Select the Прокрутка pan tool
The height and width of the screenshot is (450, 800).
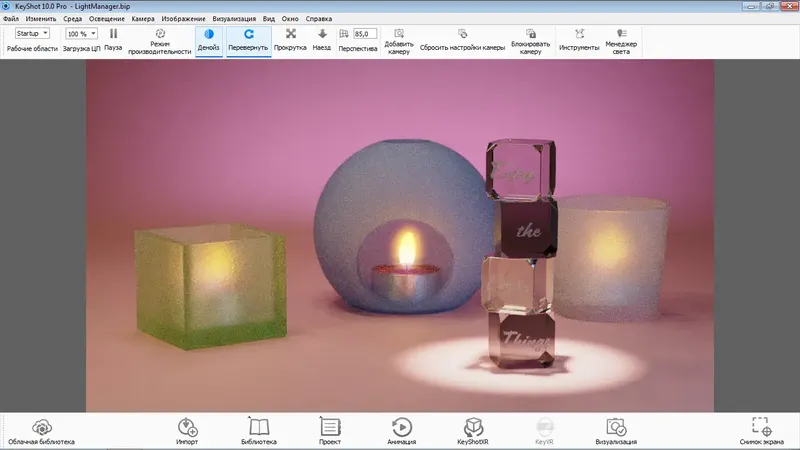[290, 40]
